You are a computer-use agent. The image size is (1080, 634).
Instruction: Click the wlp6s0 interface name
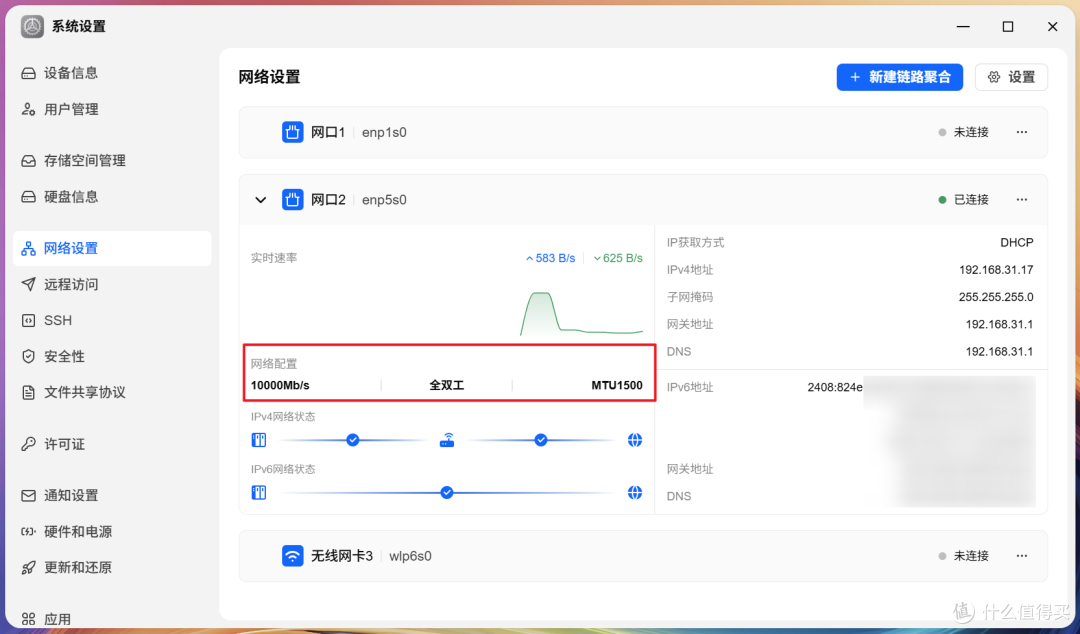coord(411,556)
